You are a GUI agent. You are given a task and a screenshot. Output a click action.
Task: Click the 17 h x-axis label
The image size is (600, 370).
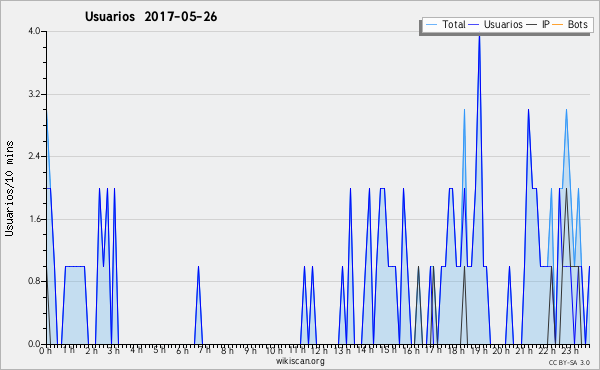tap(433, 350)
